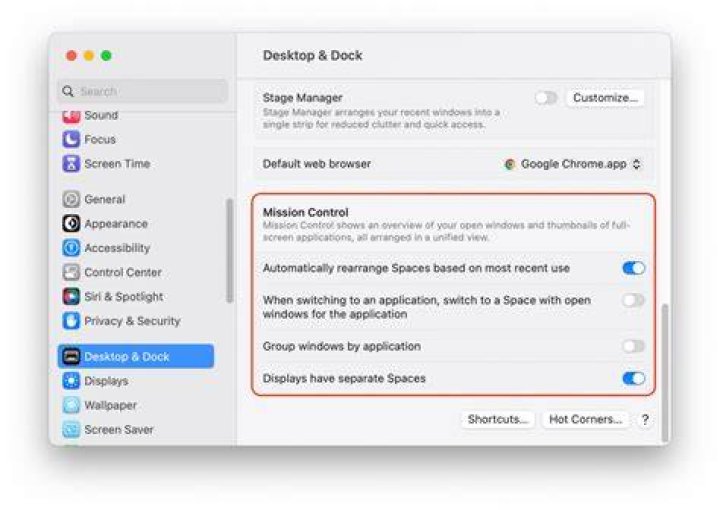The image size is (720, 510).
Task: Select the General gear icon
Action: (x=71, y=199)
